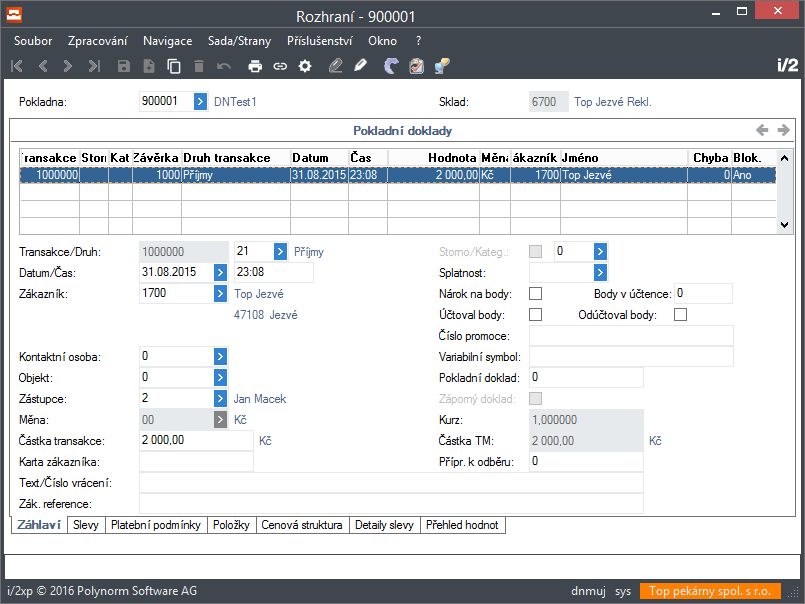The width and height of the screenshot is (805, 604).
Task: Switch to the Platební podmínky tab
Action: 156,525
